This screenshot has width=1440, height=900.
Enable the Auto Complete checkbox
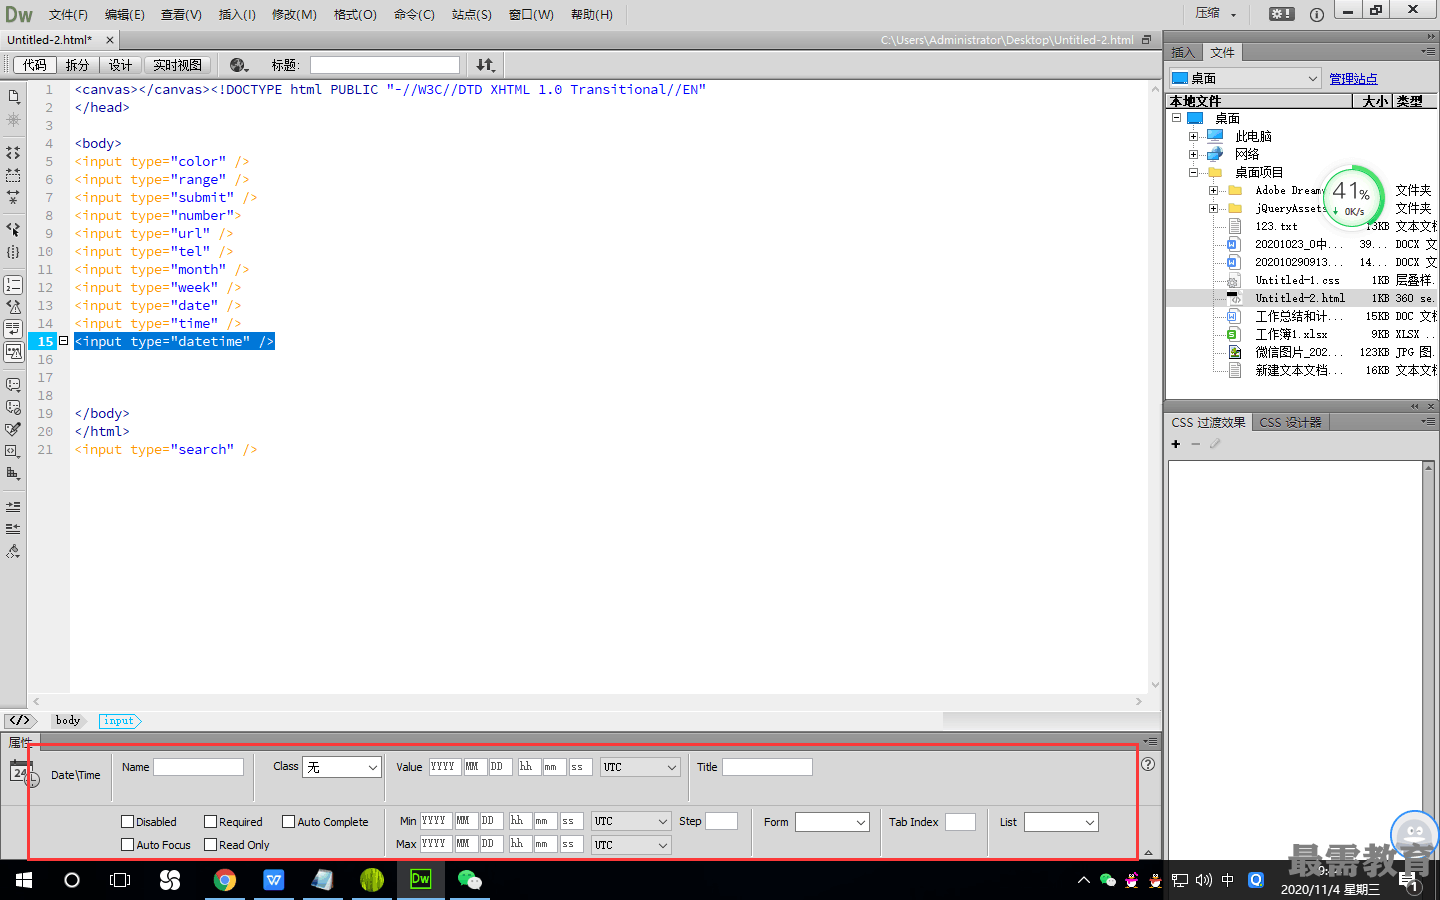[288, 822]
